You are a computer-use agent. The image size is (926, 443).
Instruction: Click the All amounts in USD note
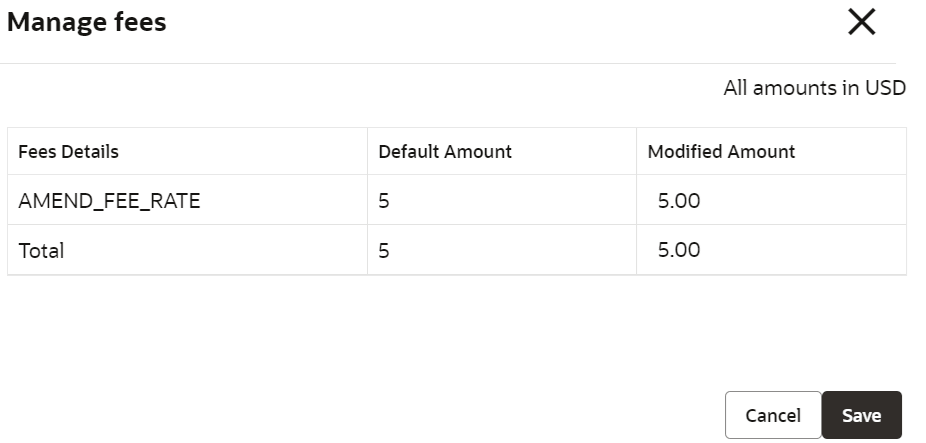click(814, 88)
